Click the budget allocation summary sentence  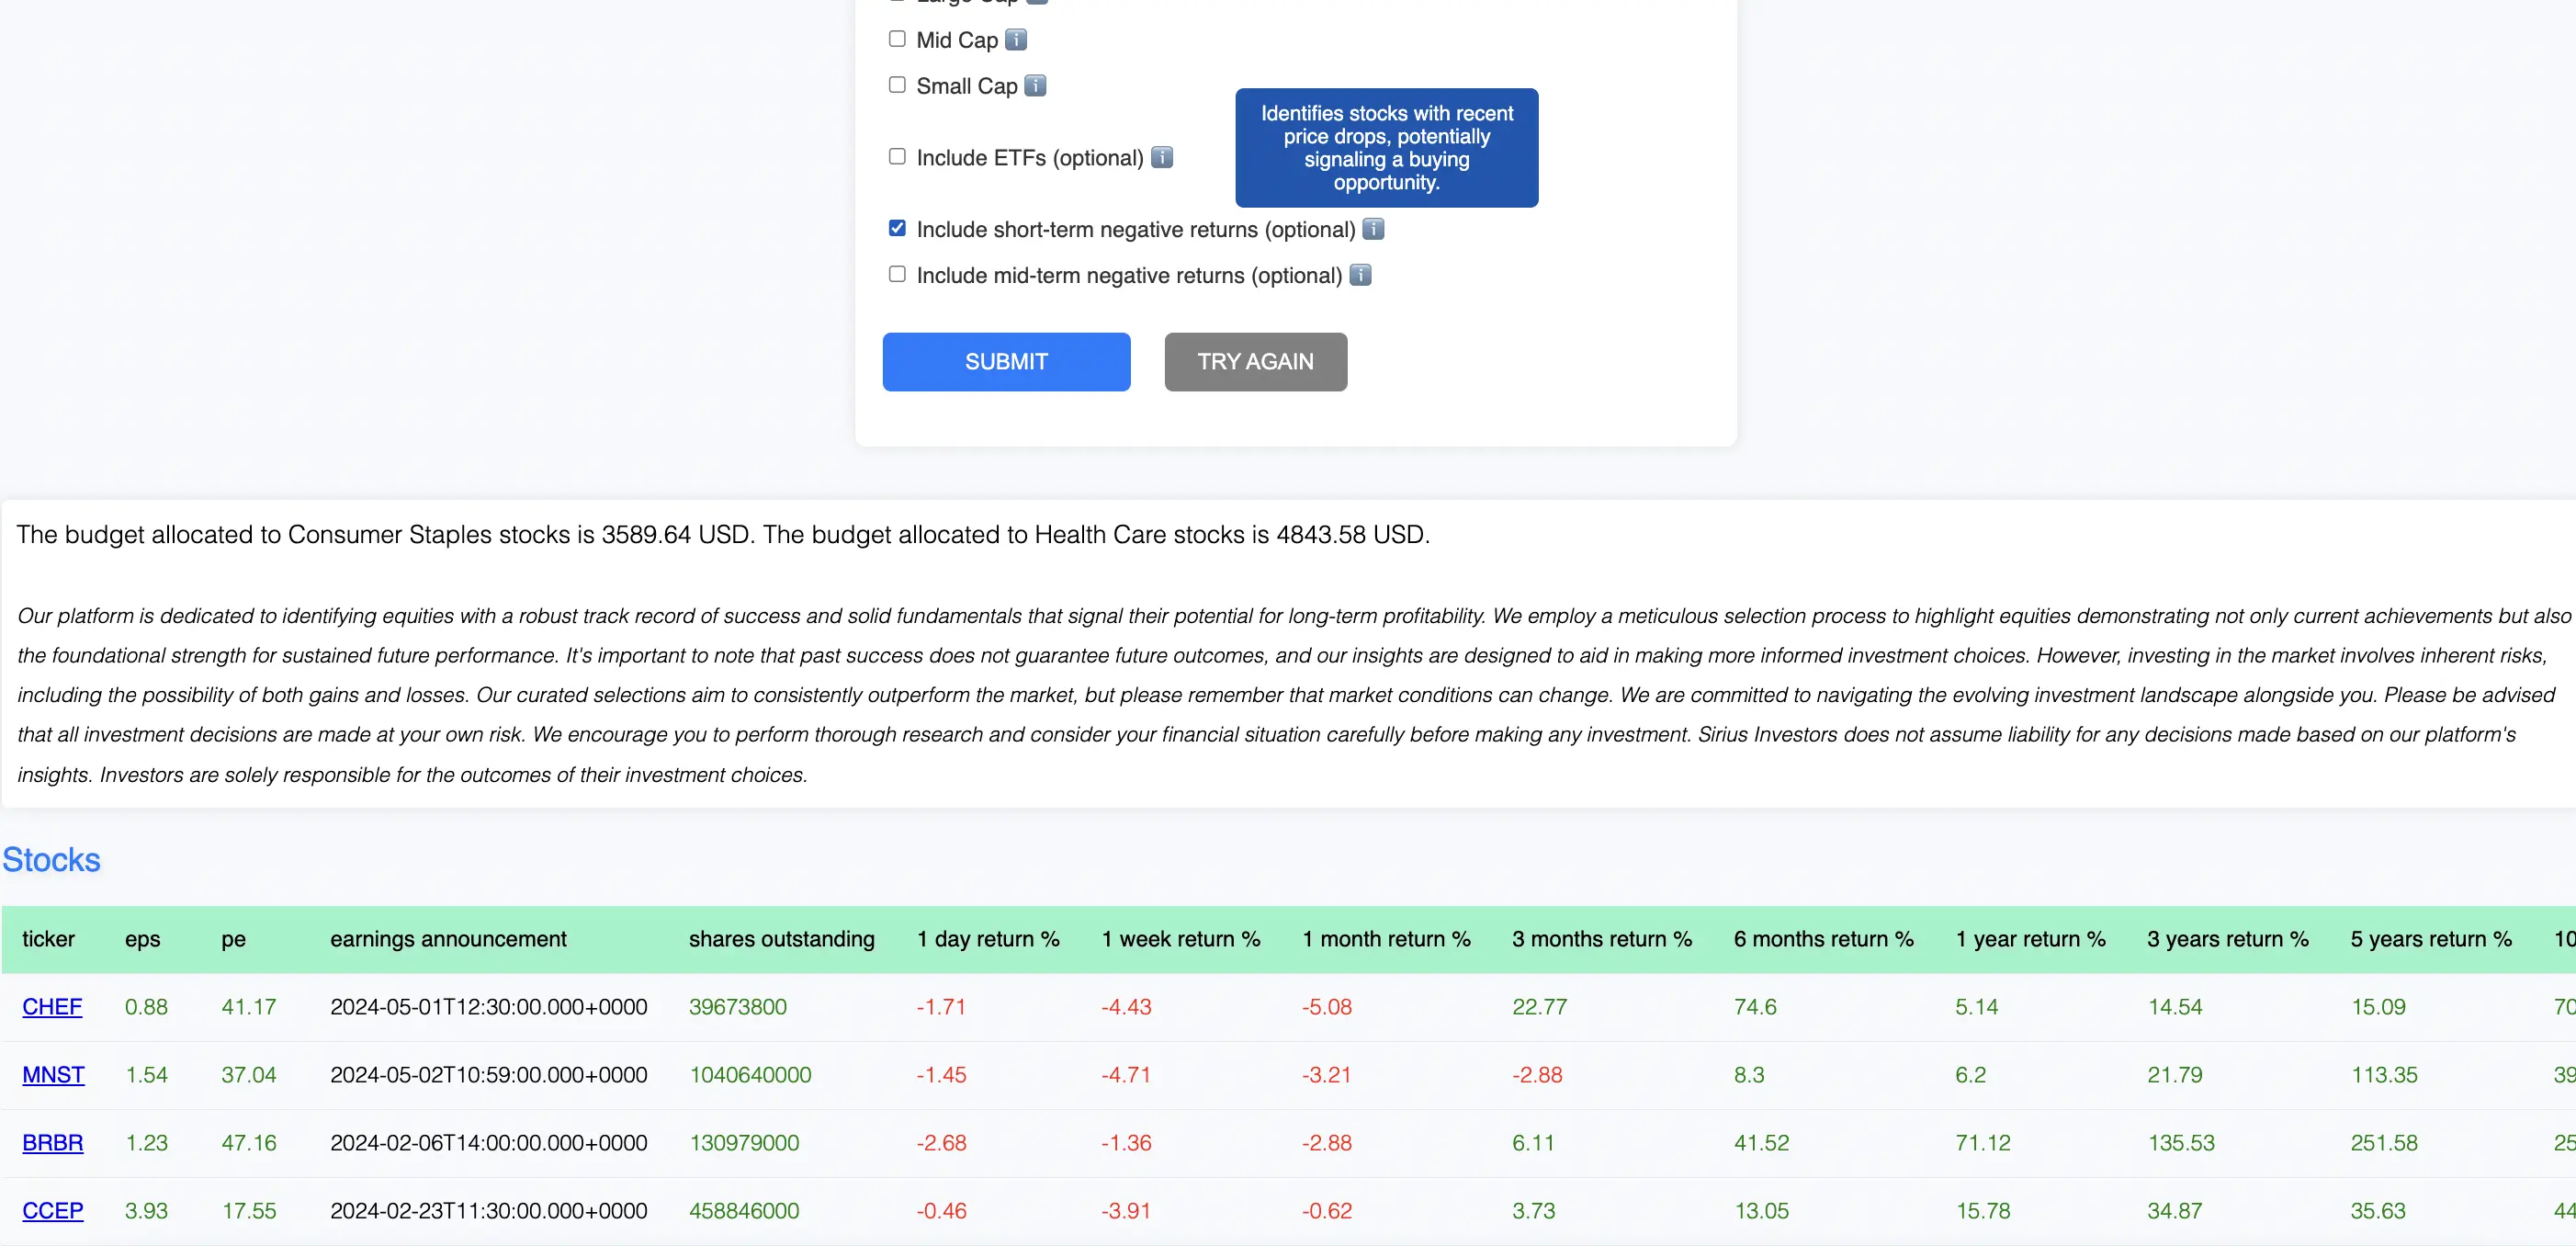pos(723,535)
